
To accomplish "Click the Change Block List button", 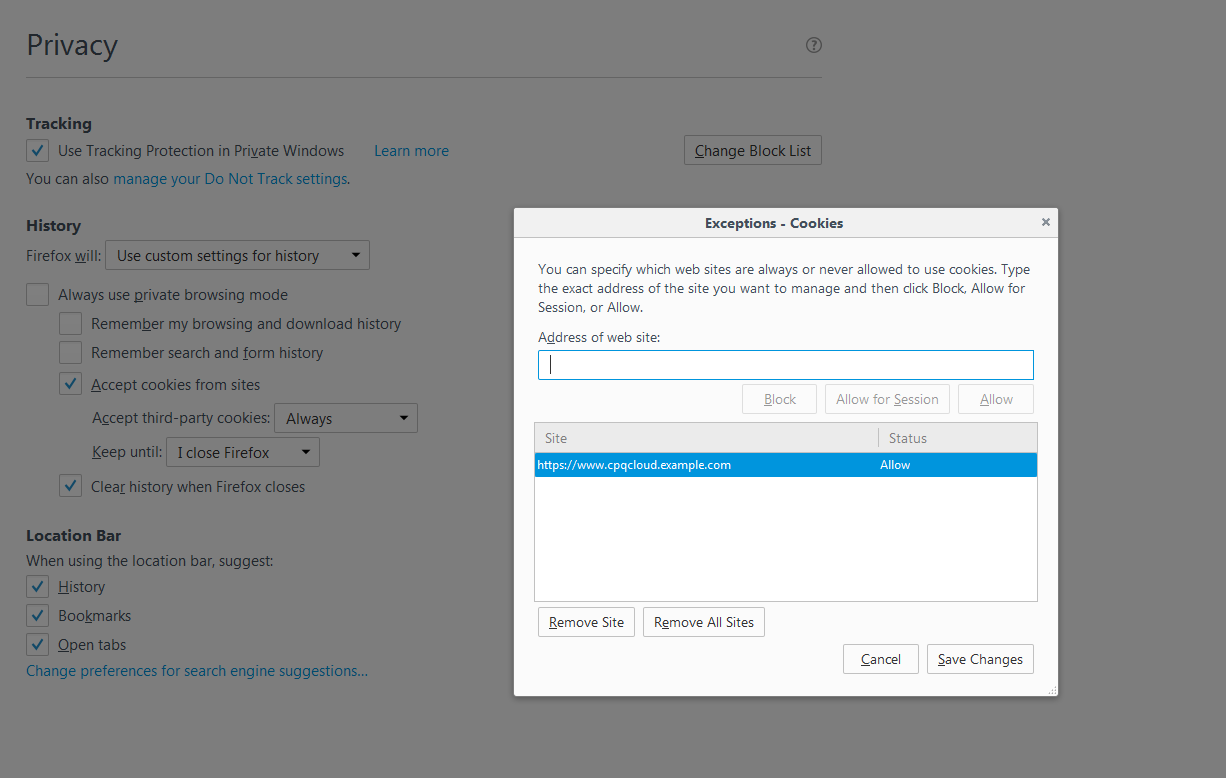I will 753,151.
